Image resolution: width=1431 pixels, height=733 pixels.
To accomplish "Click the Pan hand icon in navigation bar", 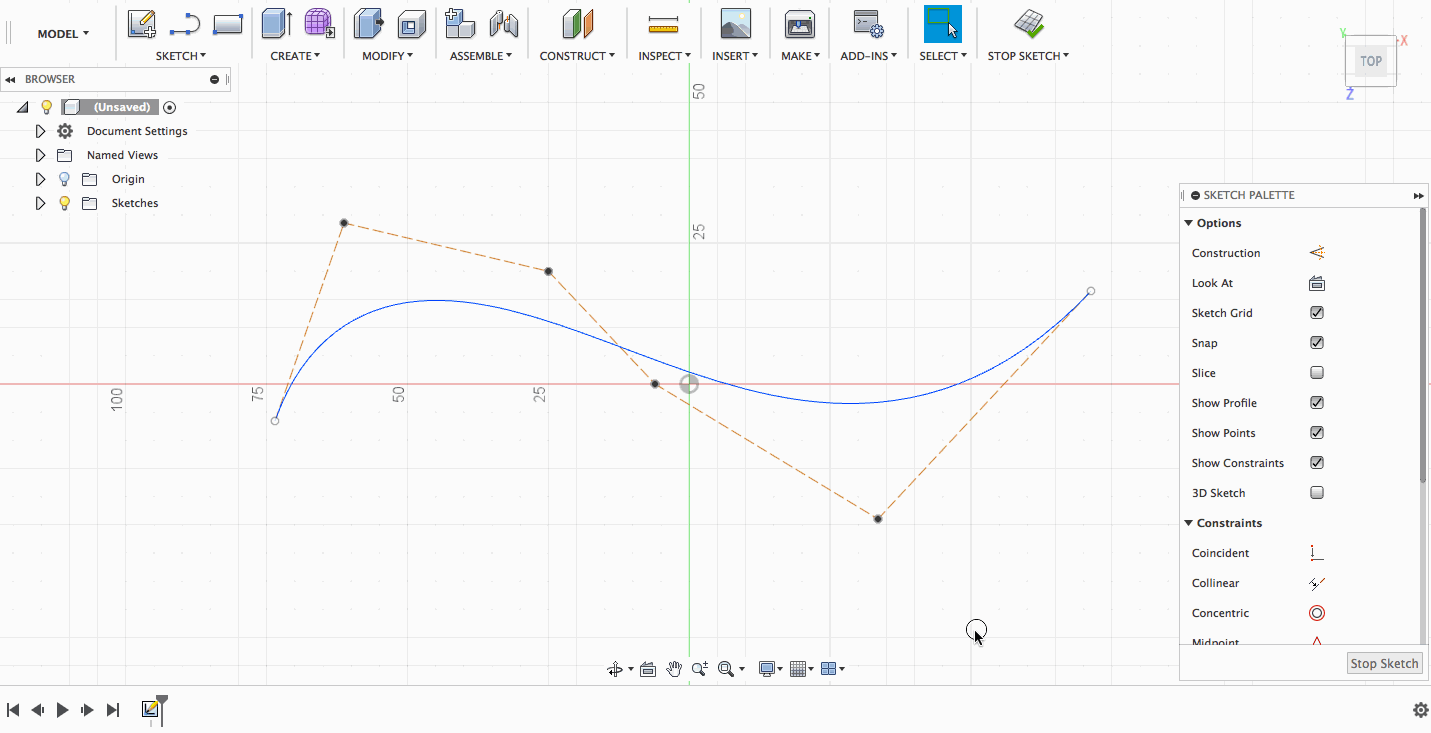I will 674,669.
